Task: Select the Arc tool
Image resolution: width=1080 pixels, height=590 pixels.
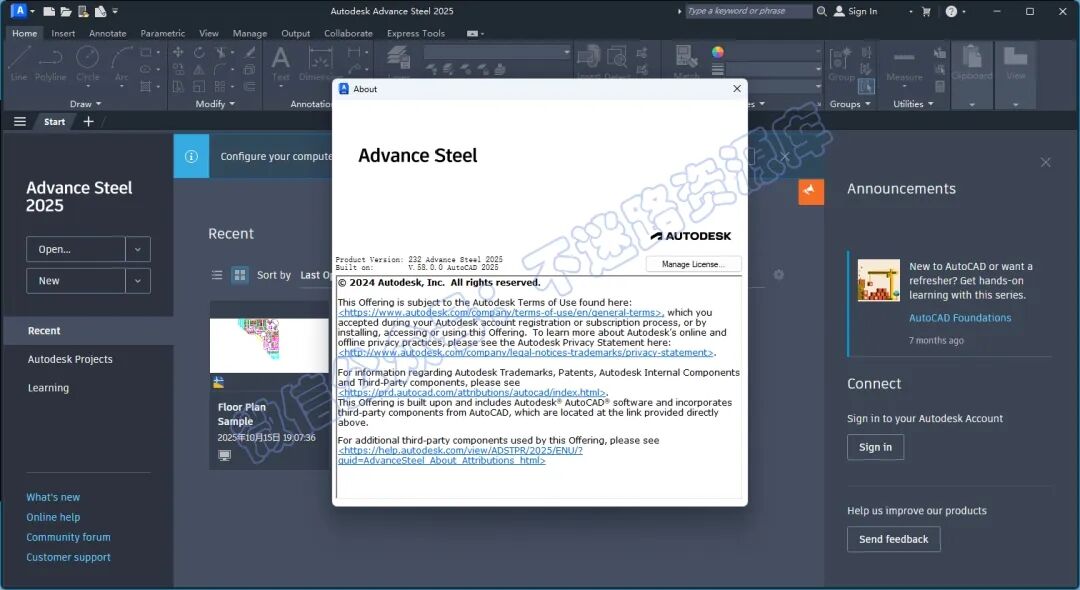Action: point(122,63)
